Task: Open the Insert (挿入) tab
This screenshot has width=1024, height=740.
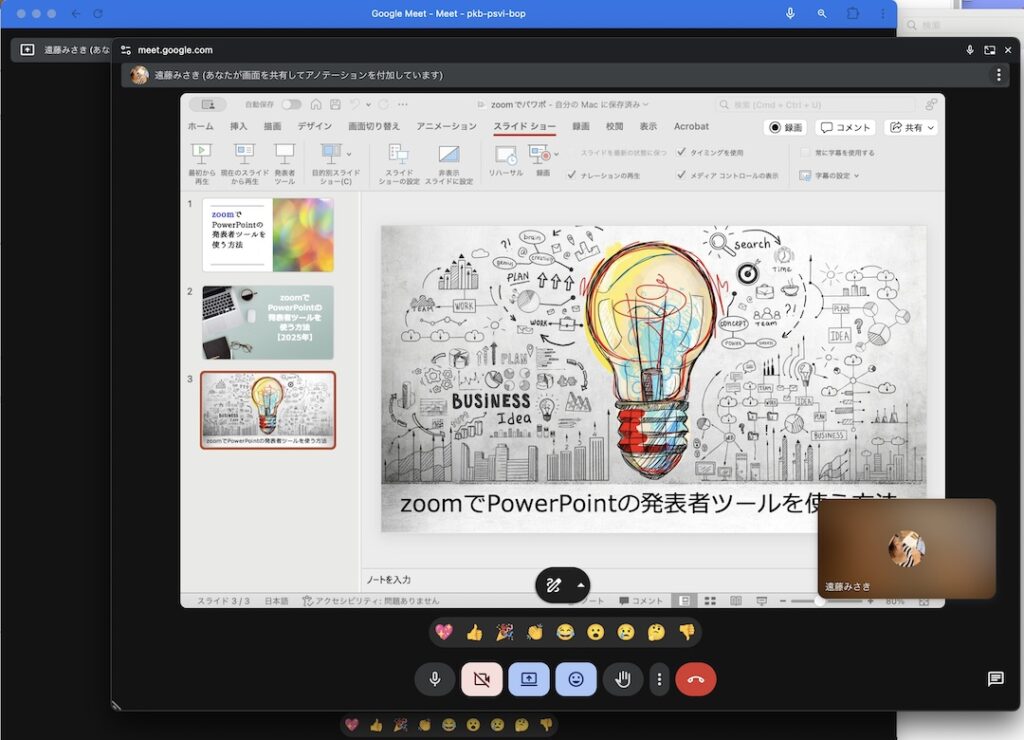Action: (238, 126)
